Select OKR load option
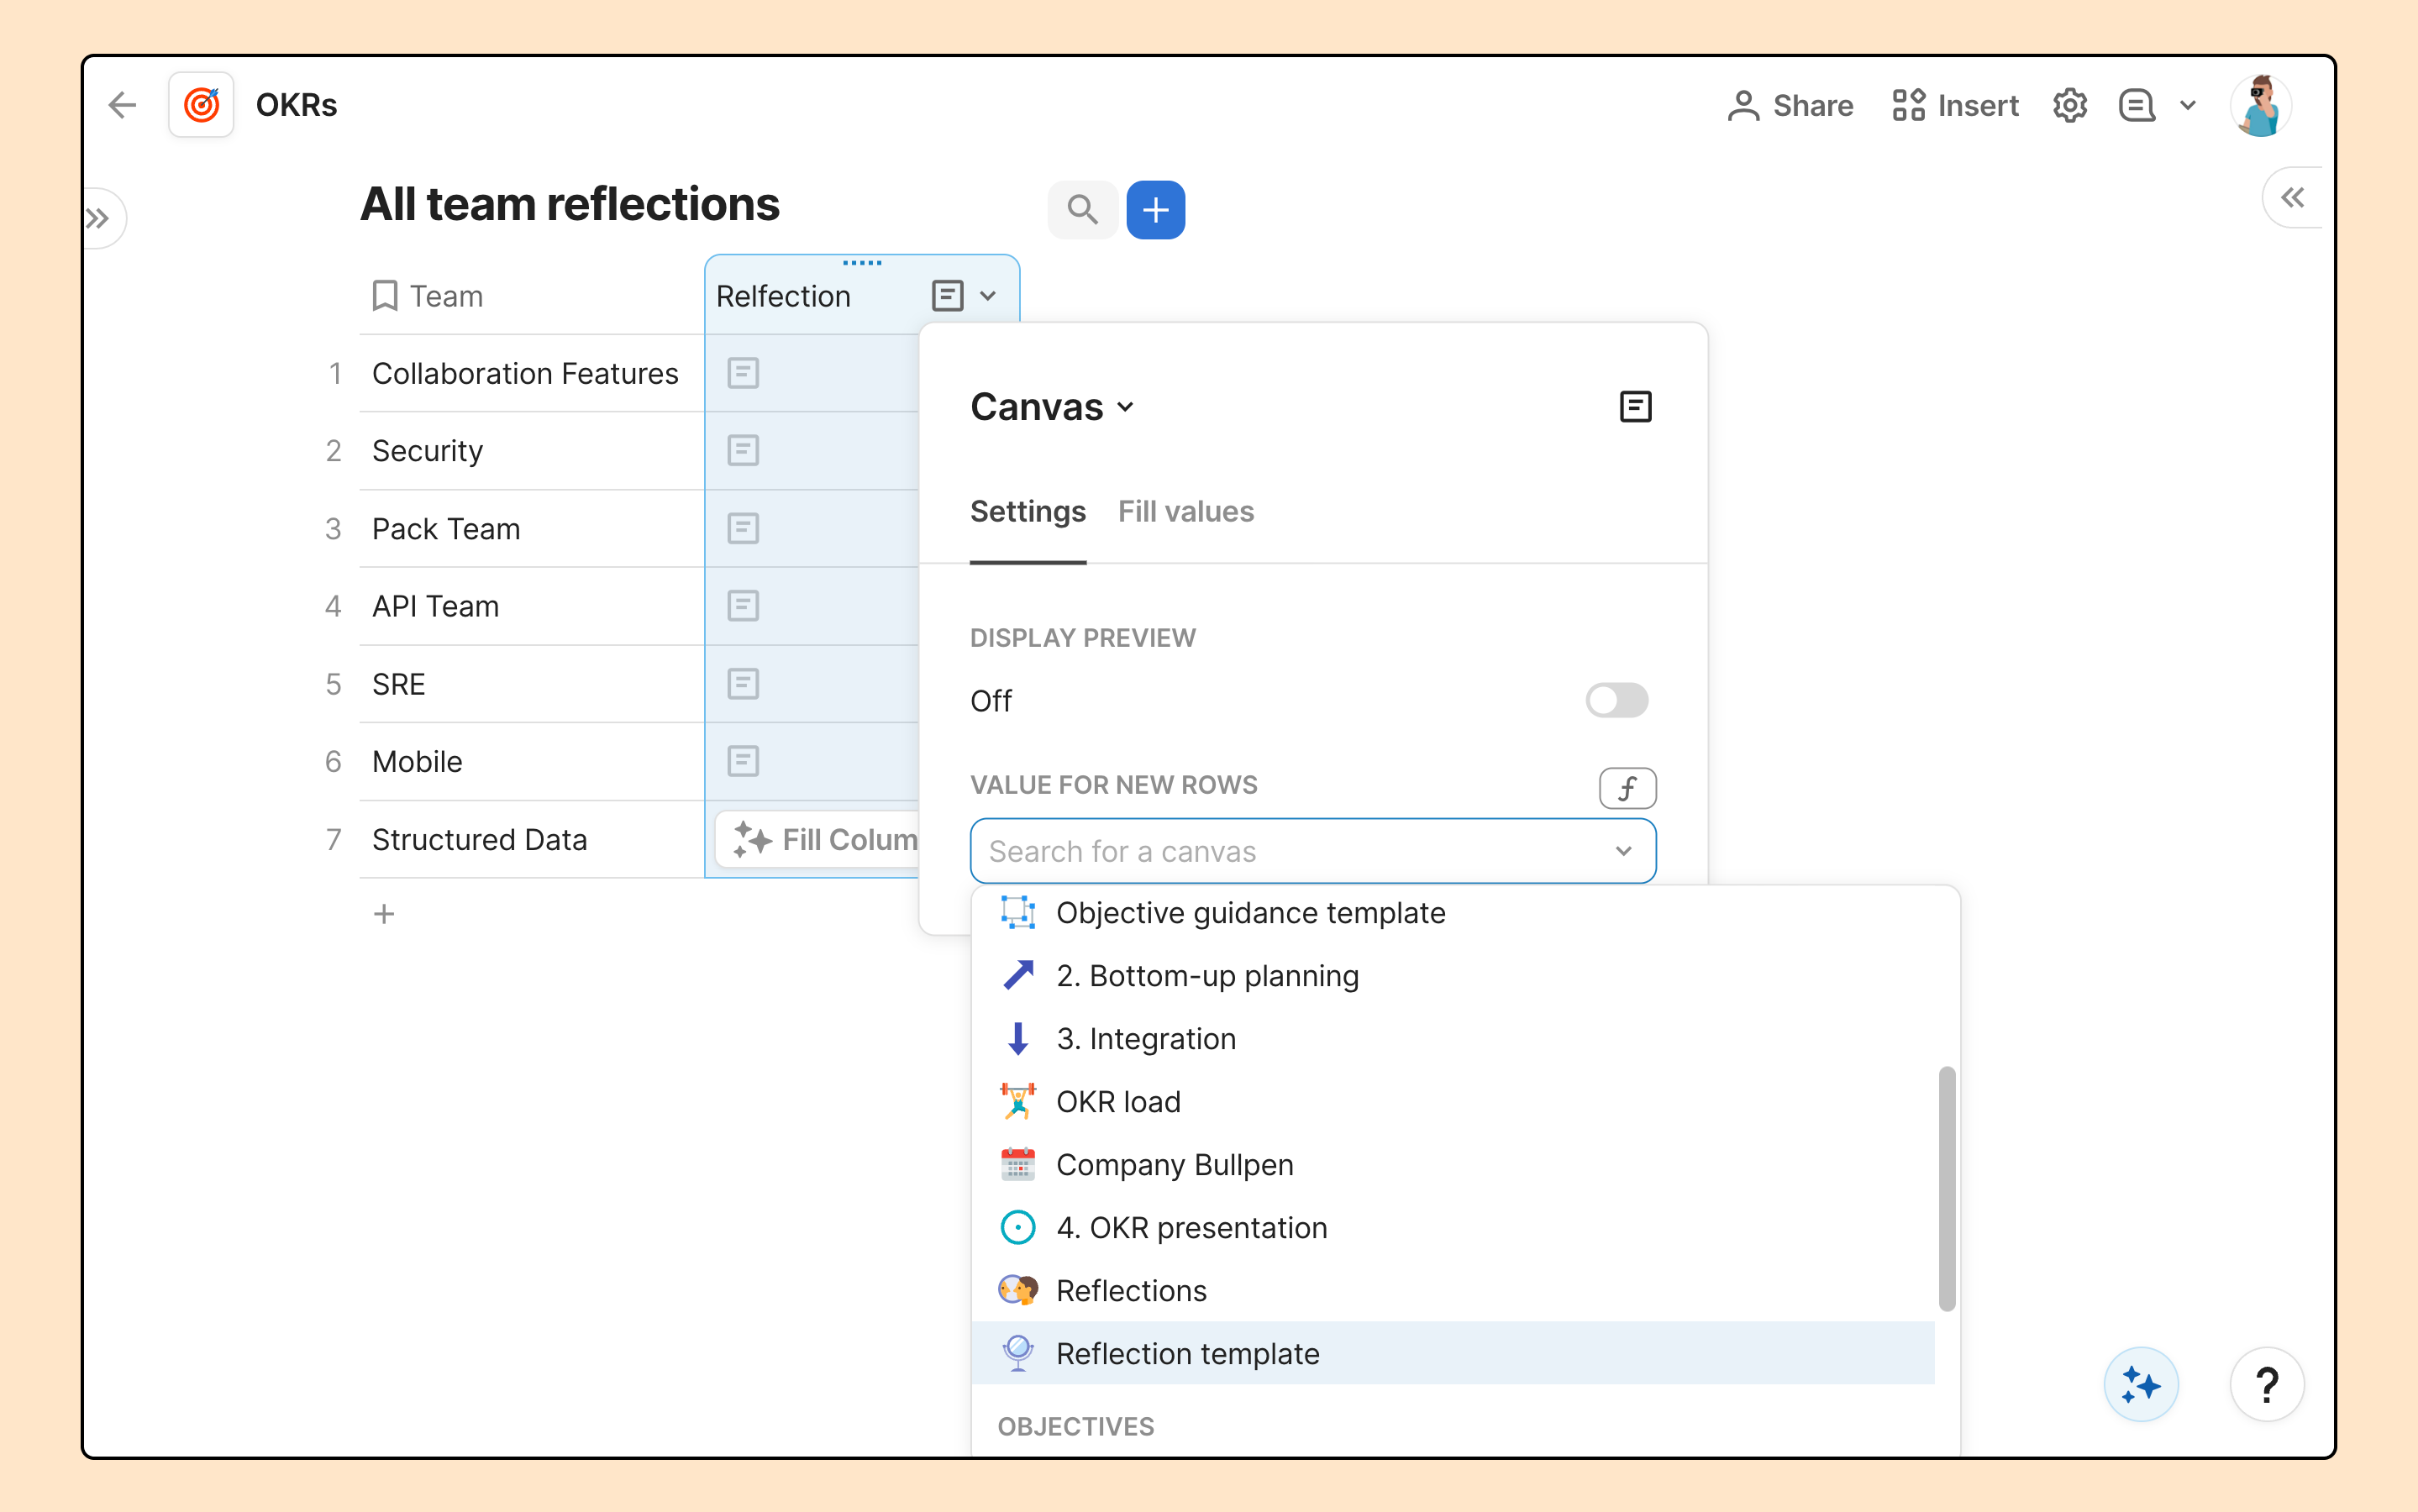Viewport: 2418px width, 1512px height. (1452, 1102)
